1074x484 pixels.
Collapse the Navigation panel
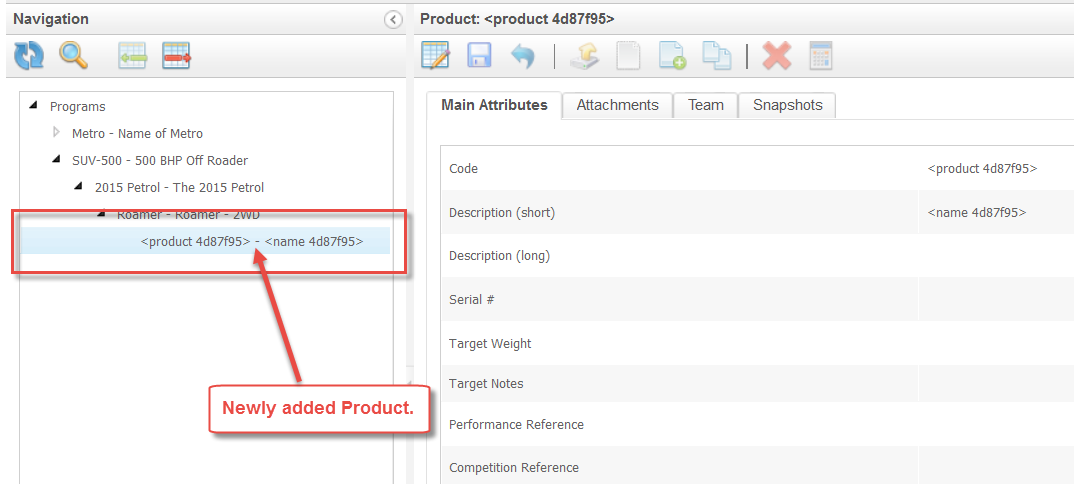pyautogui.click(x=393, y=19)
